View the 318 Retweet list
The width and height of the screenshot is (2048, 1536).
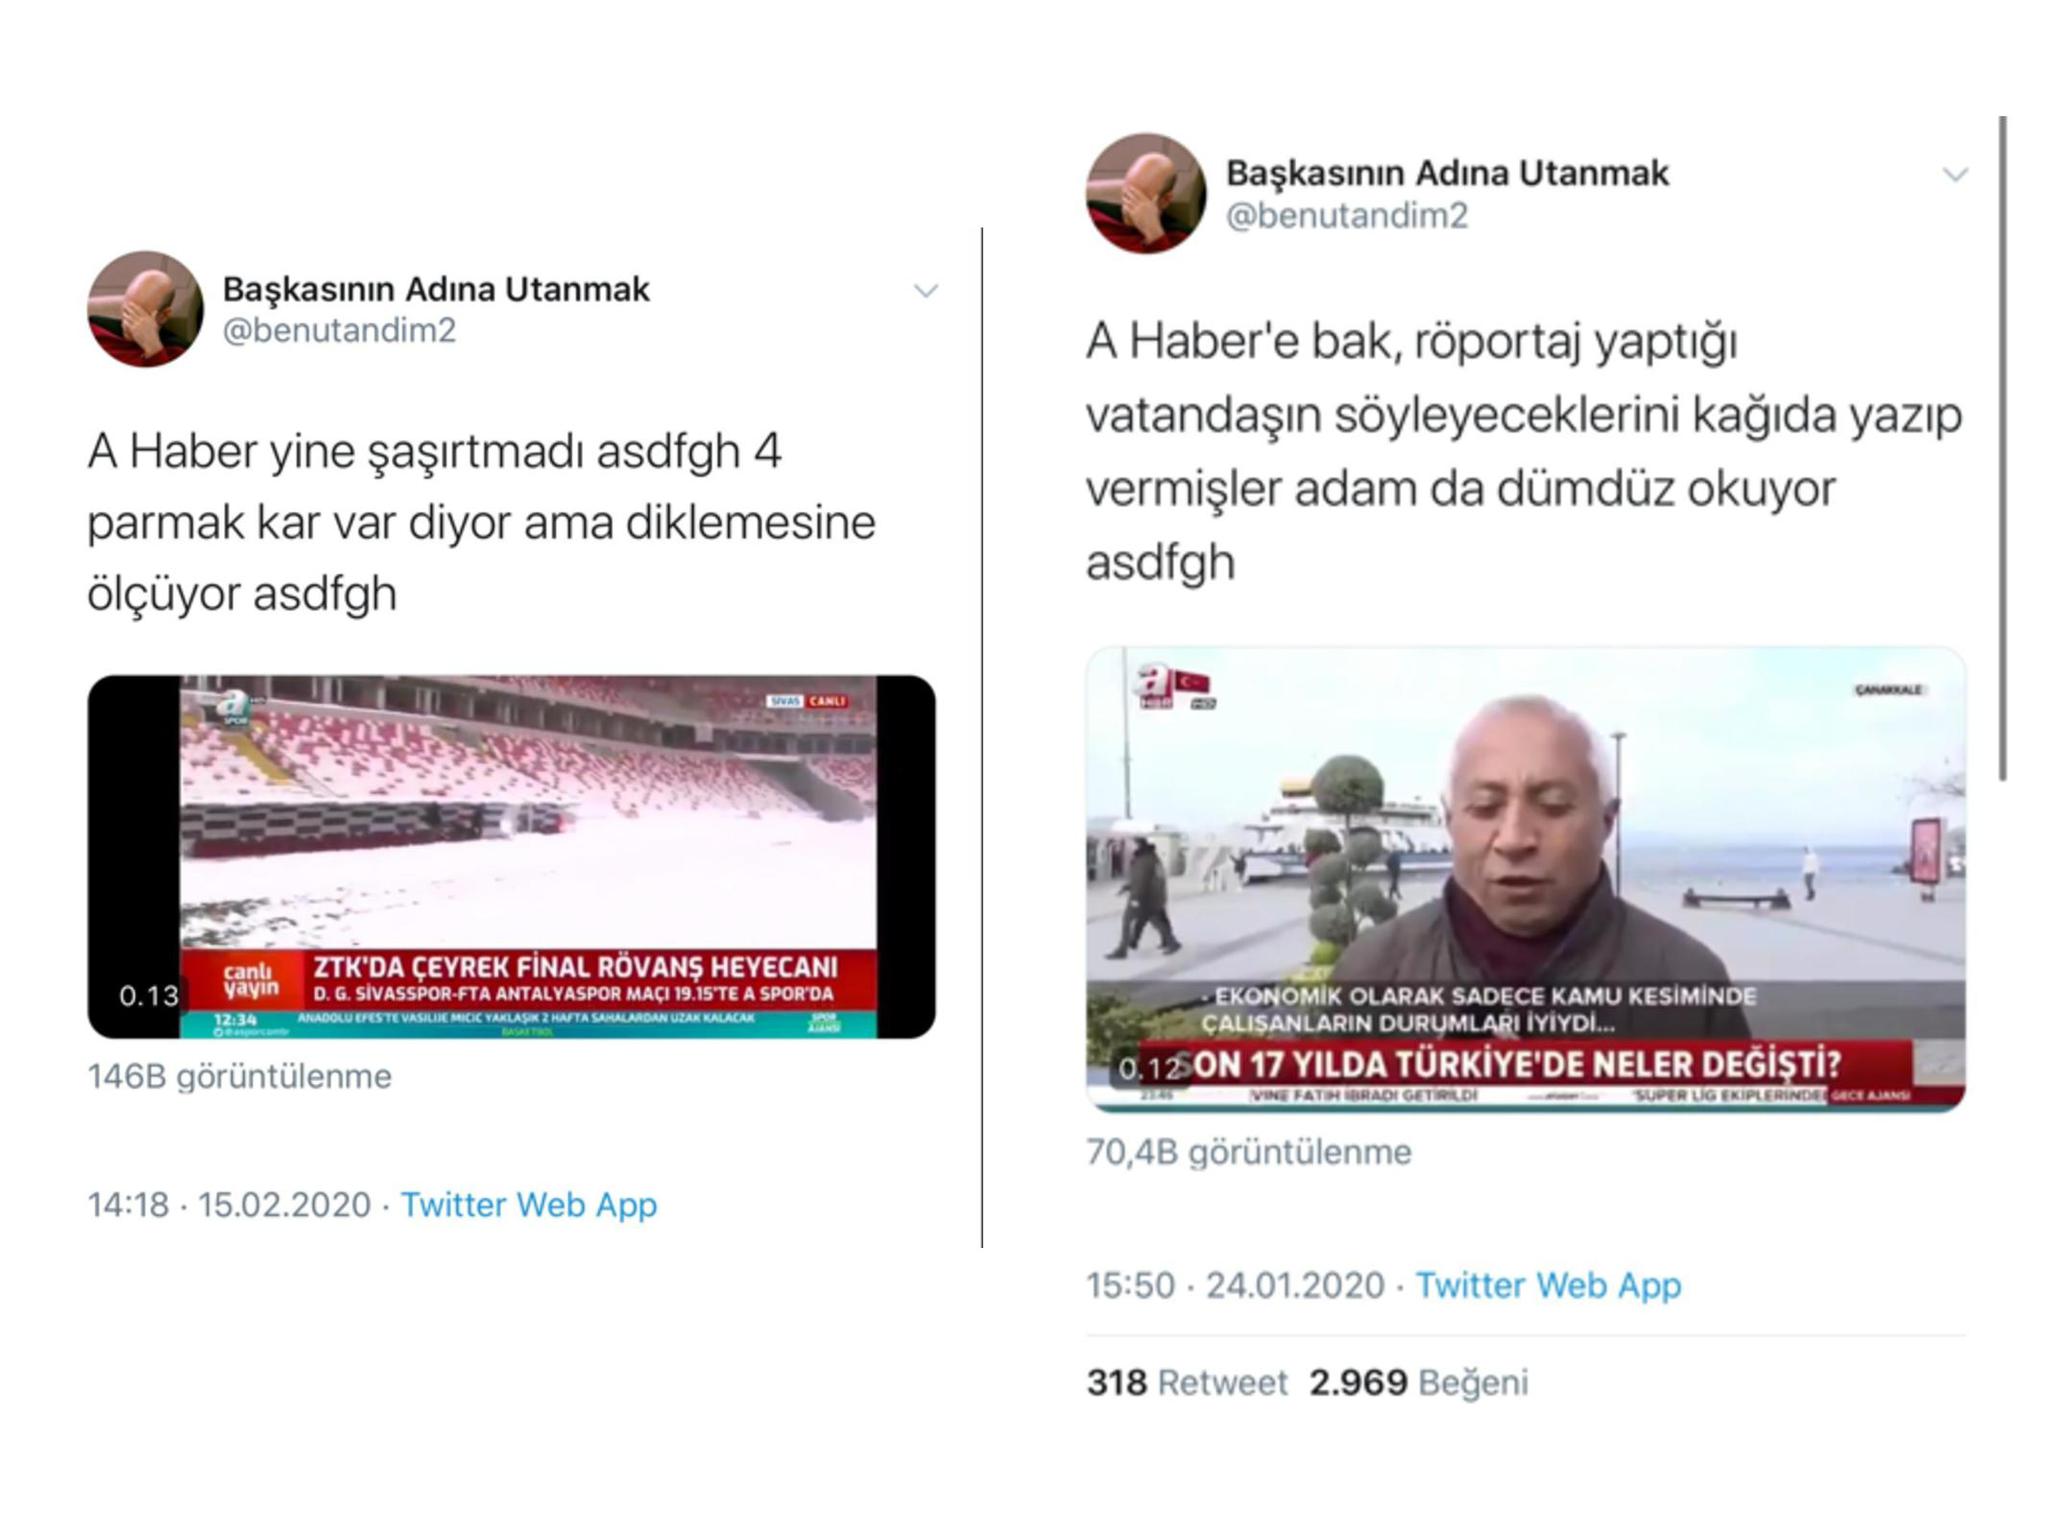pos(1187,1382)
